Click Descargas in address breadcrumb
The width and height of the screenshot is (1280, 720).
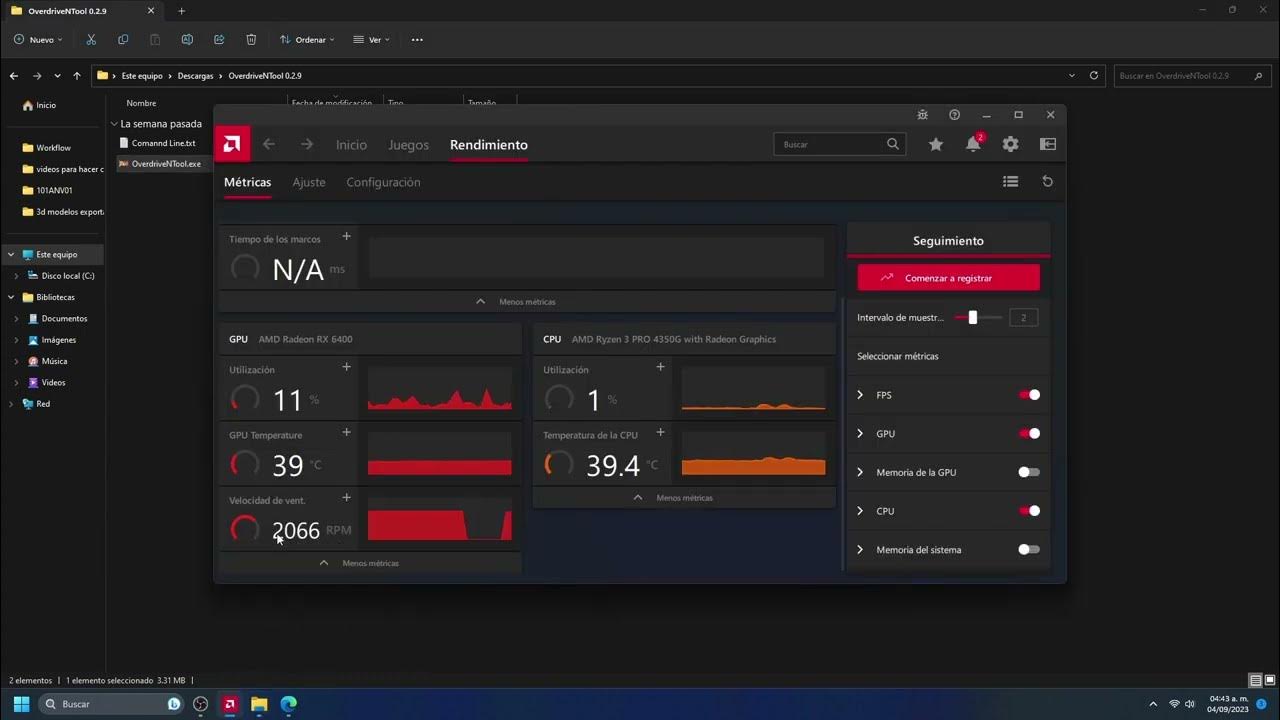point(195,76)
